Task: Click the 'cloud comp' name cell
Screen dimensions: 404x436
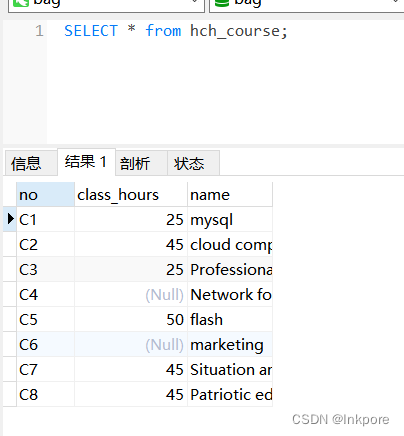Action: tap(230, 244)
